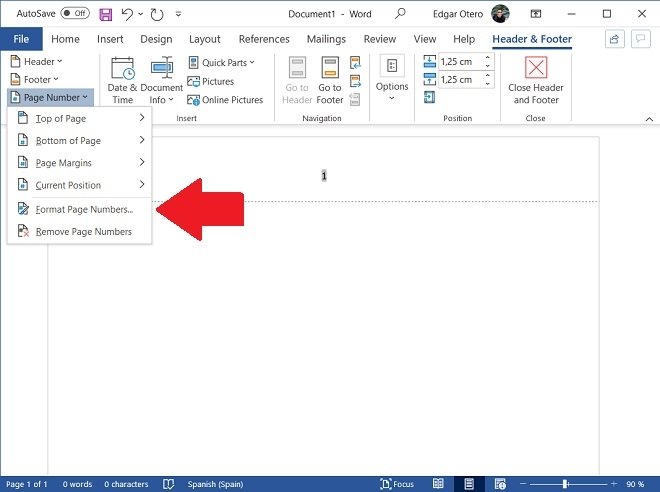660x492 pixels.
Task: Collapse the ribbon with the chevron
Action: coord(649,120)
